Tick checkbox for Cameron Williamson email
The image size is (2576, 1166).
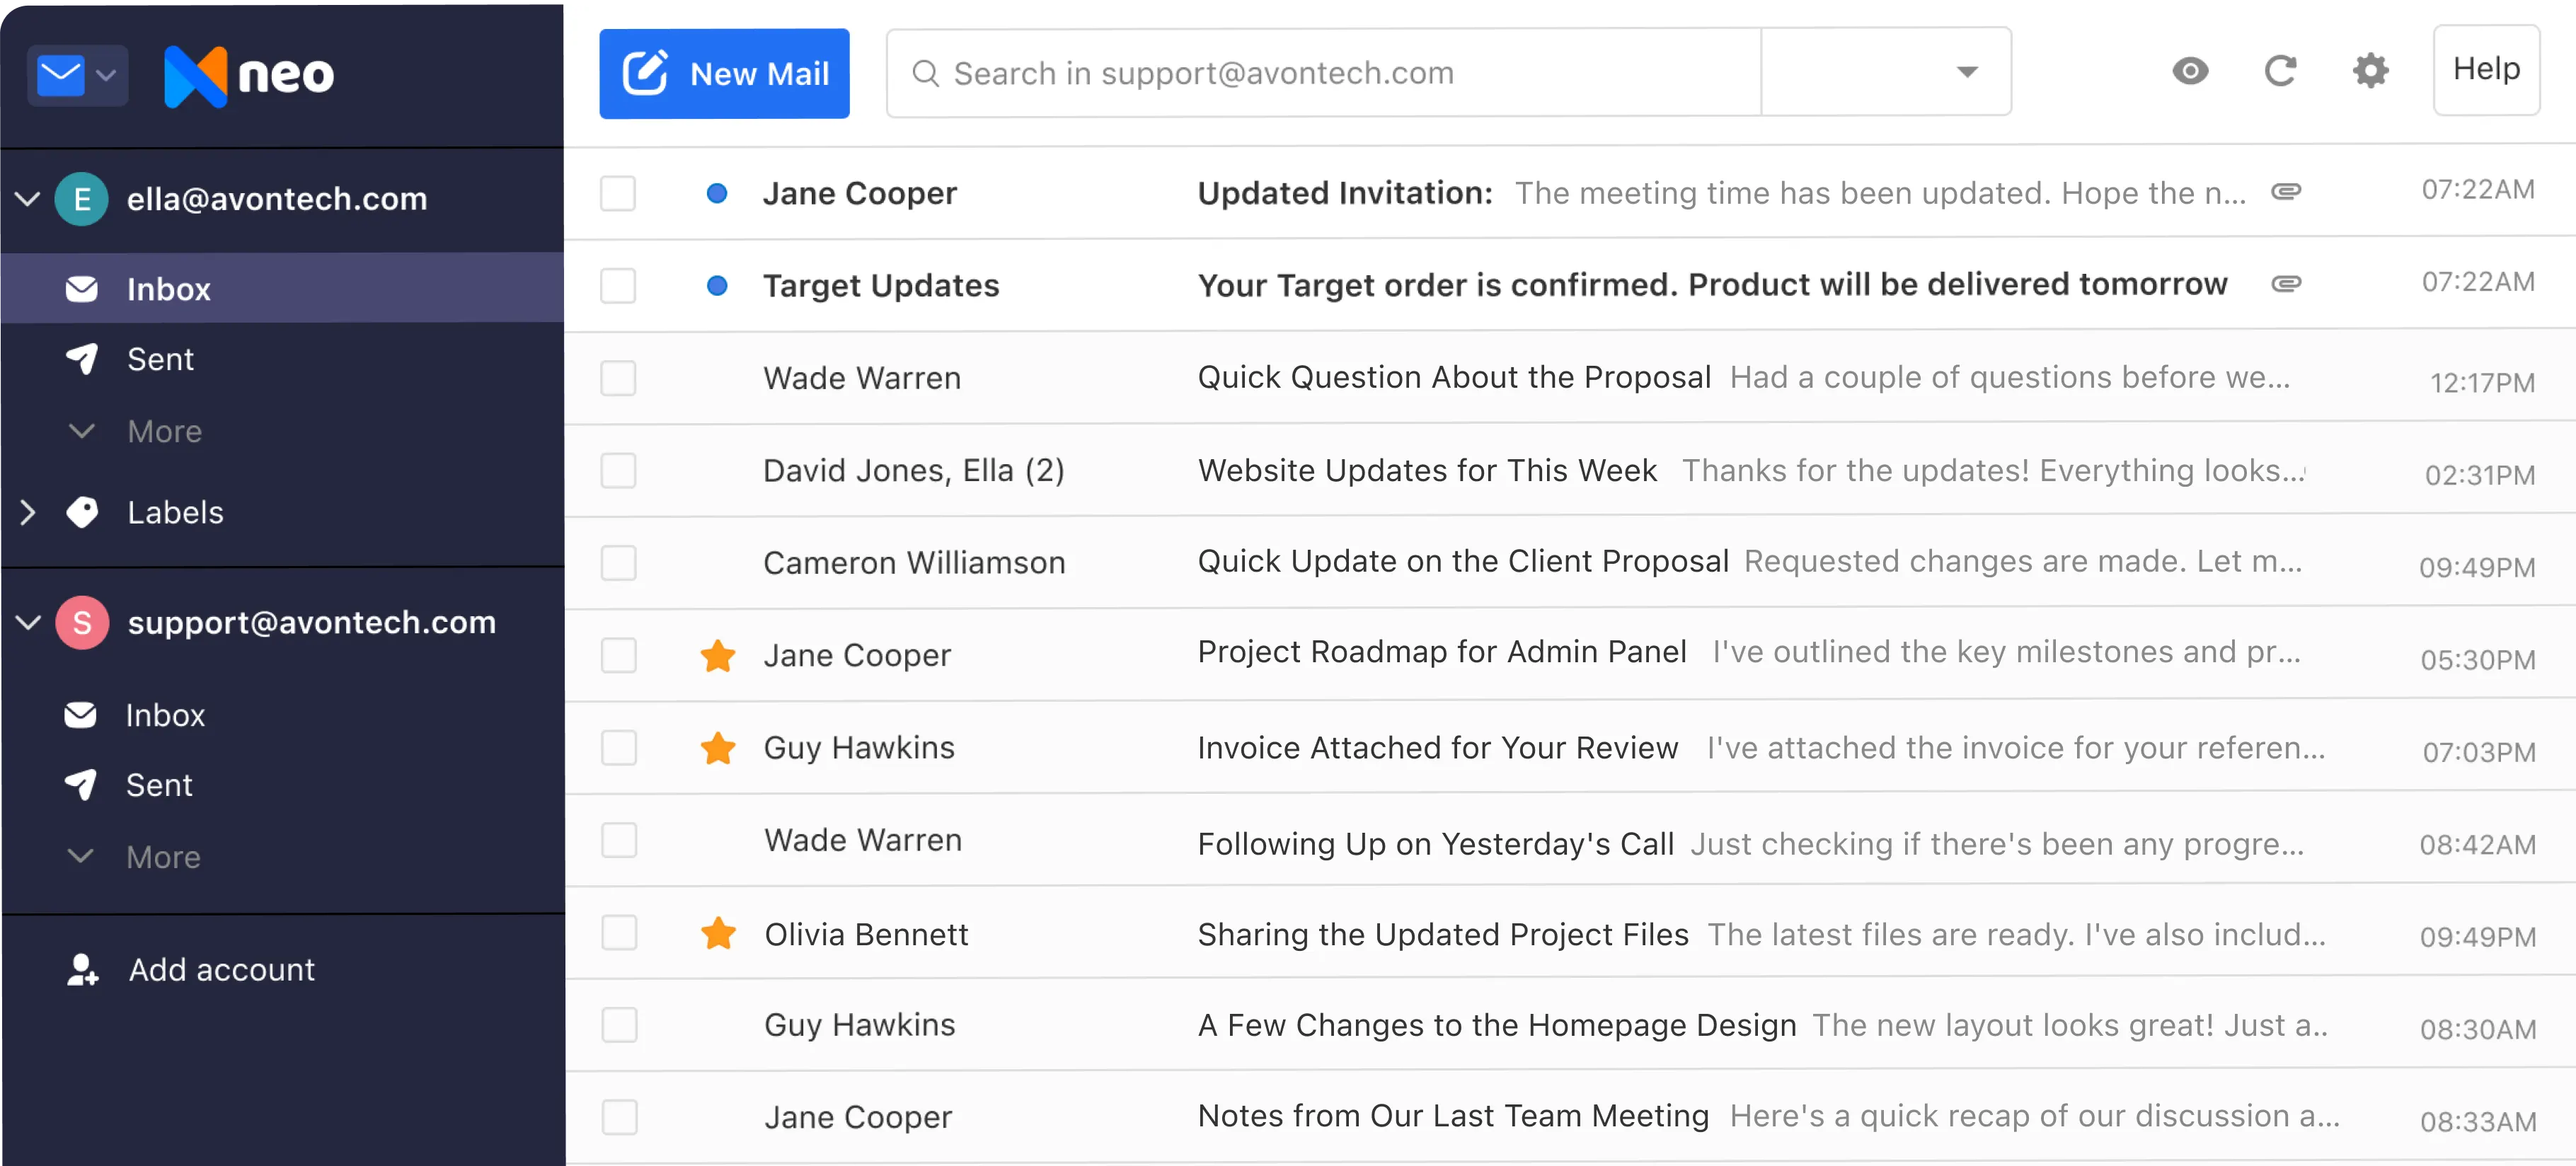point(618,563)
